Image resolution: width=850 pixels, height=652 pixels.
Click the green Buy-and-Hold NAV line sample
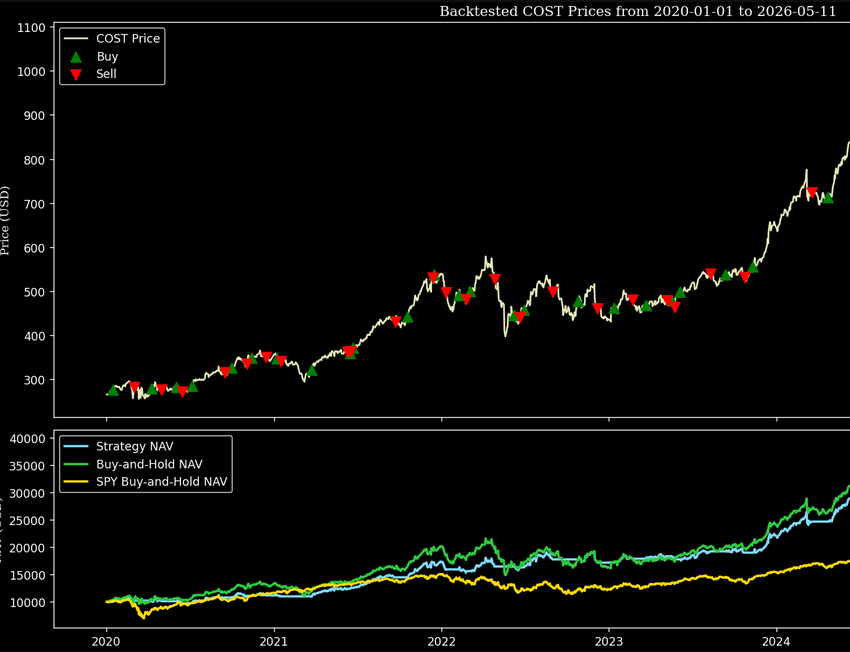tap(76, 464)
